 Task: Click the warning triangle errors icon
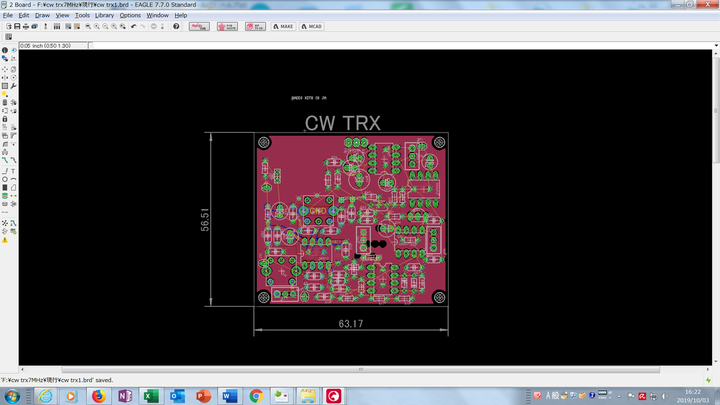pyautogui.click(x=5, y=240)
